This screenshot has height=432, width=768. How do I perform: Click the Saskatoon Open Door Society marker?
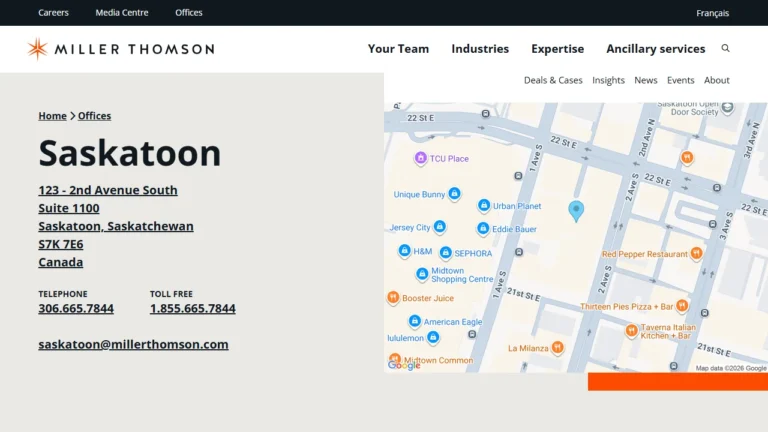tap(727, 107)
